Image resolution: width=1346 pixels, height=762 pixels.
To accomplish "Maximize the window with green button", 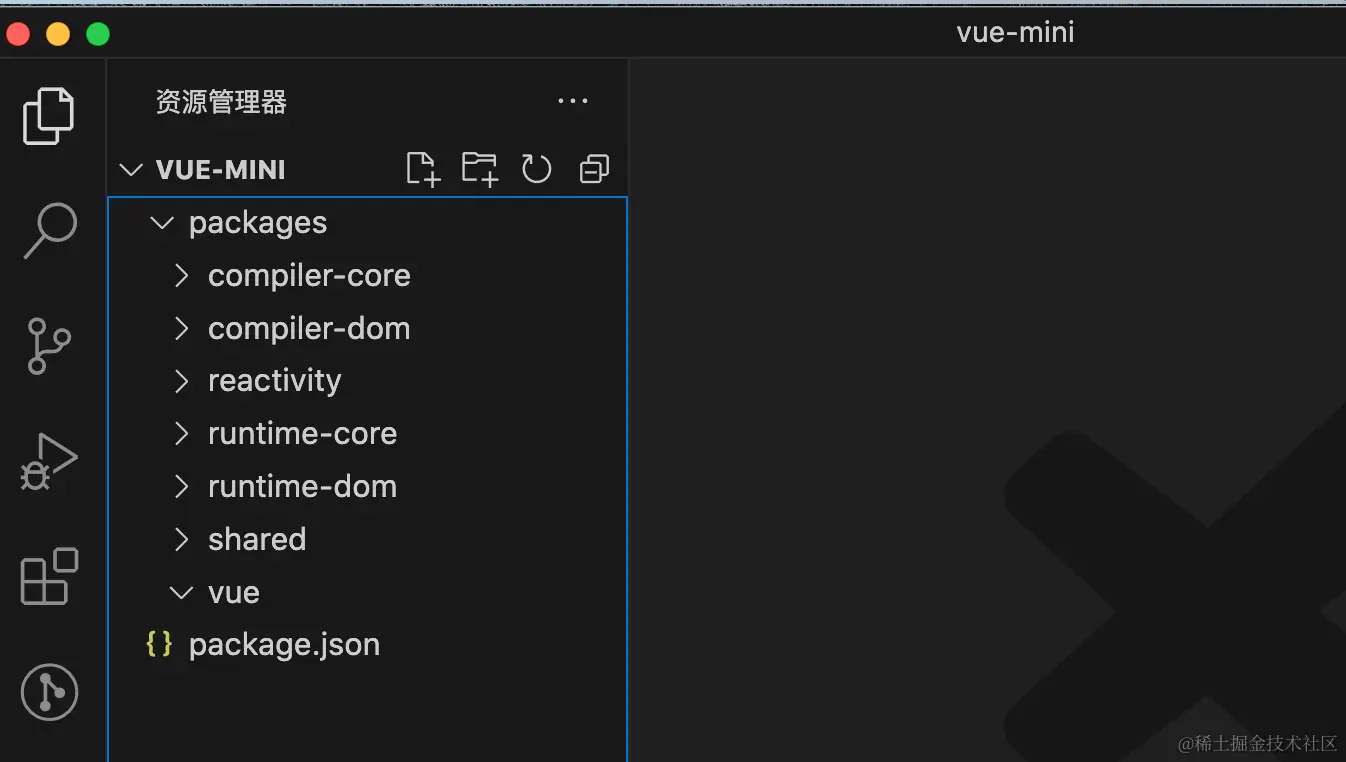I will 98,34.
